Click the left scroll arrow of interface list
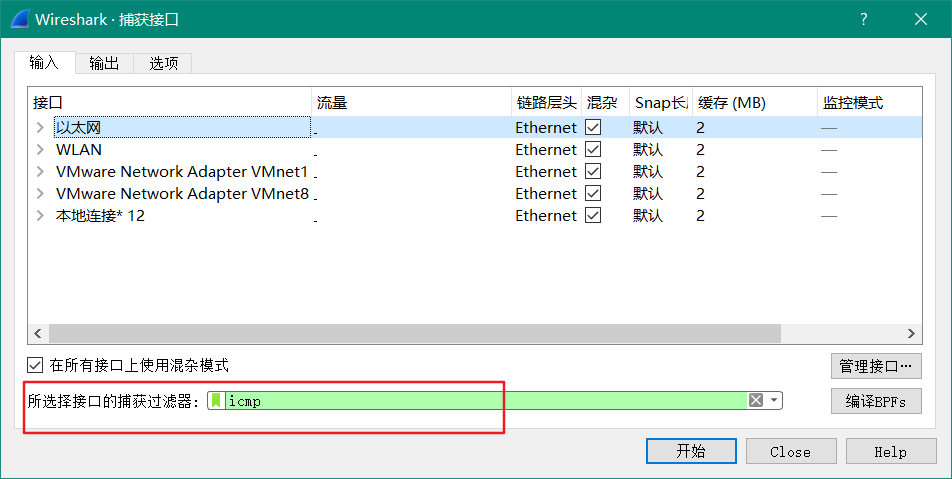 point(38,333)
